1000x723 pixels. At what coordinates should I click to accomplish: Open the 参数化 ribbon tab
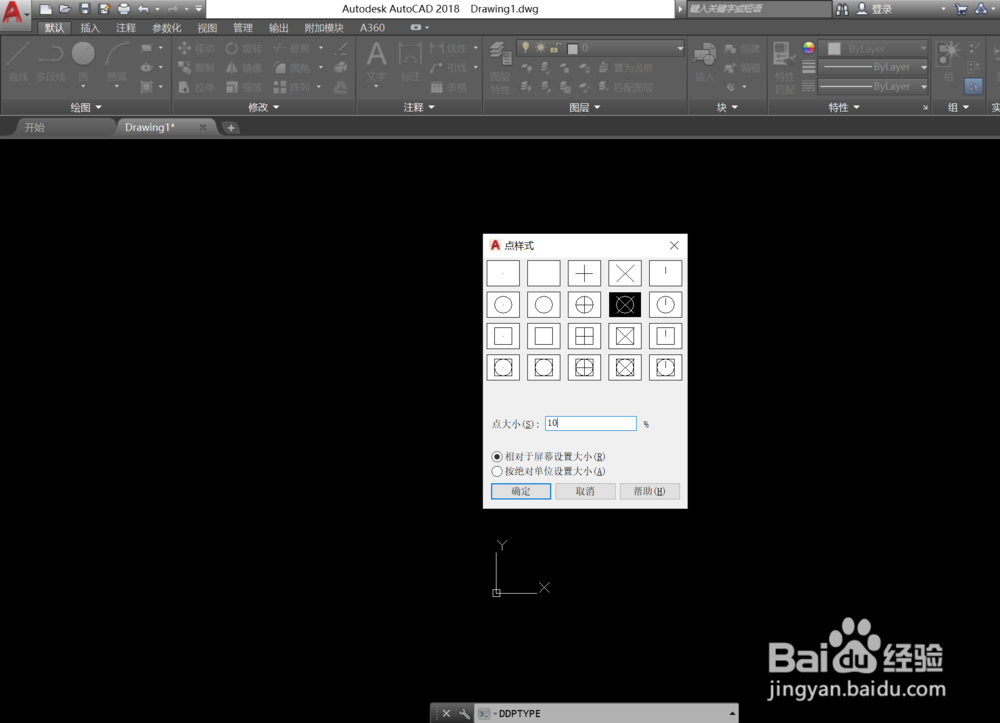[166, 27]
